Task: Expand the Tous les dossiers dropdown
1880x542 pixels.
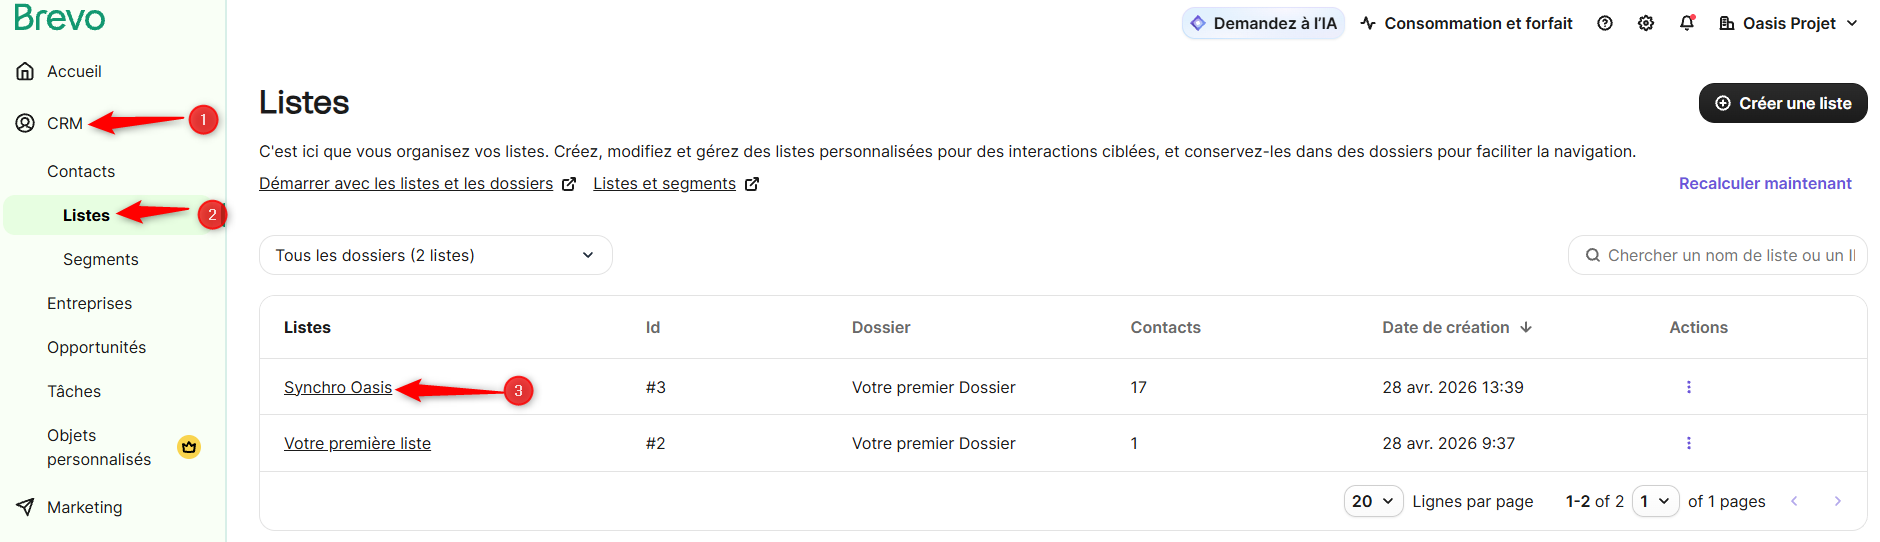Action: [x=436, y=255]
